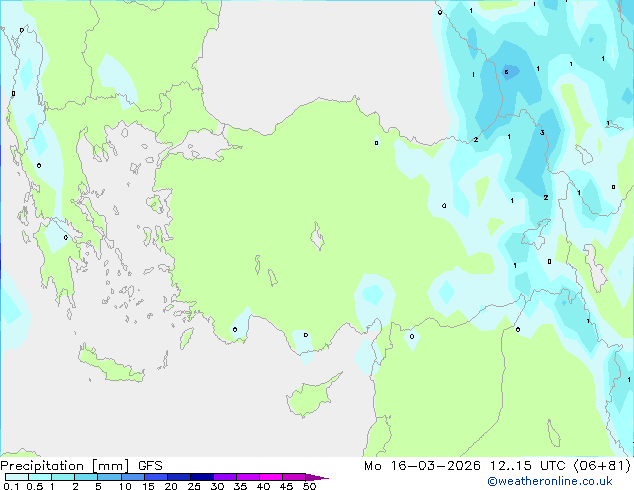
Task: Click the '0.5' legend scale label
Action: coord(34,486)
